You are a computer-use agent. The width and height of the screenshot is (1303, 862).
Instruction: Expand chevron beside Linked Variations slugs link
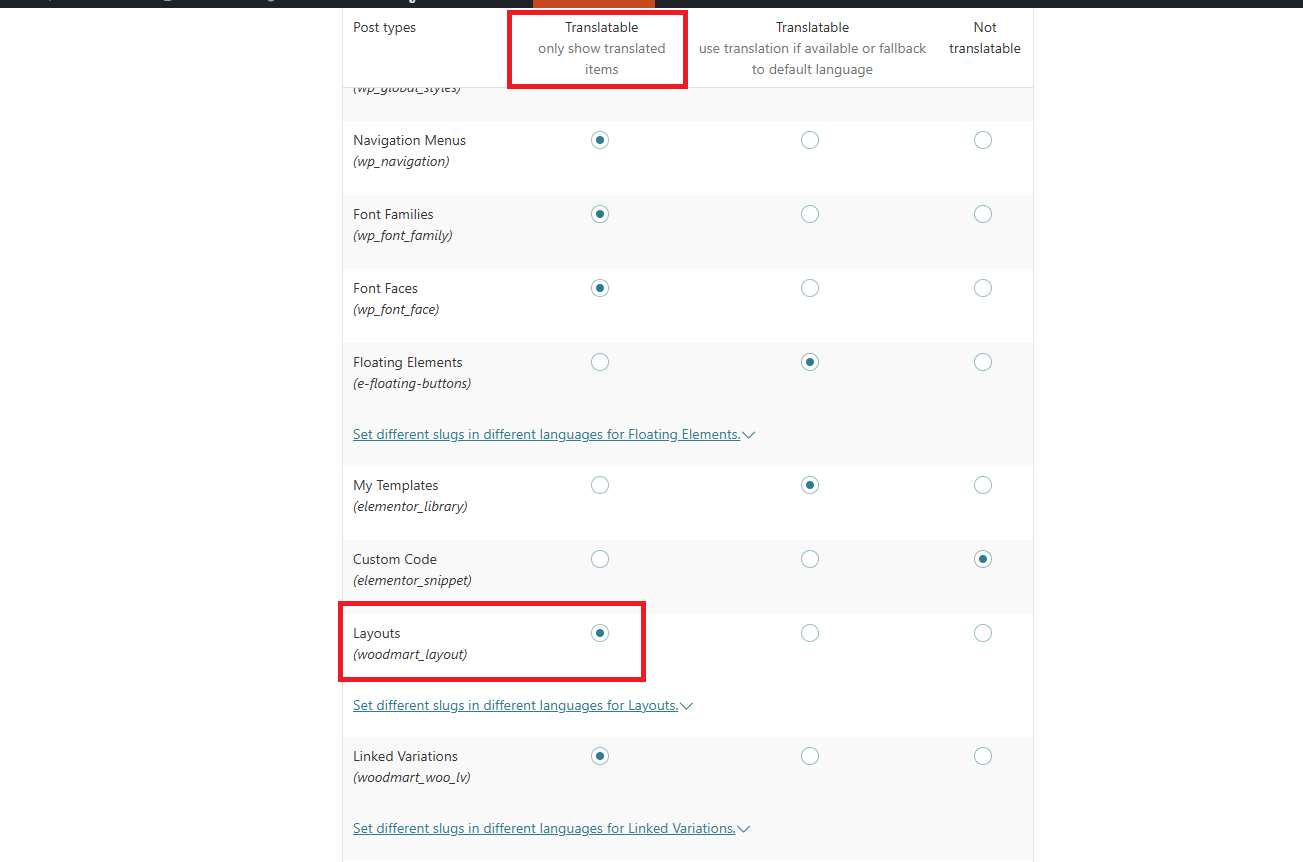(744, 829)
